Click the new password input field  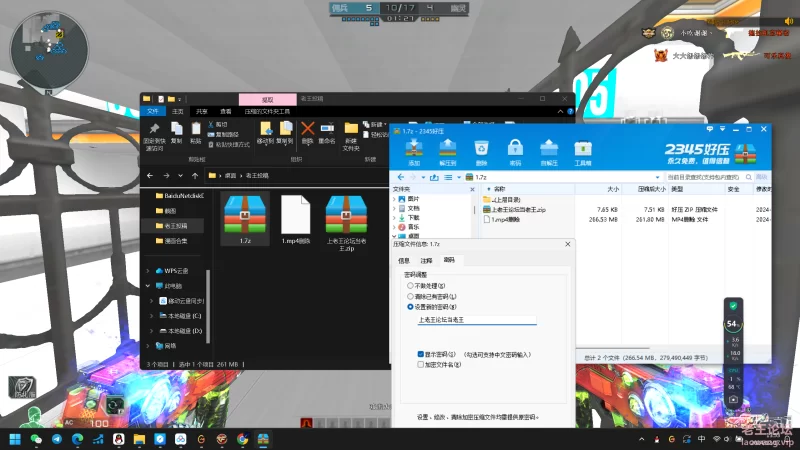coord(477,320)
